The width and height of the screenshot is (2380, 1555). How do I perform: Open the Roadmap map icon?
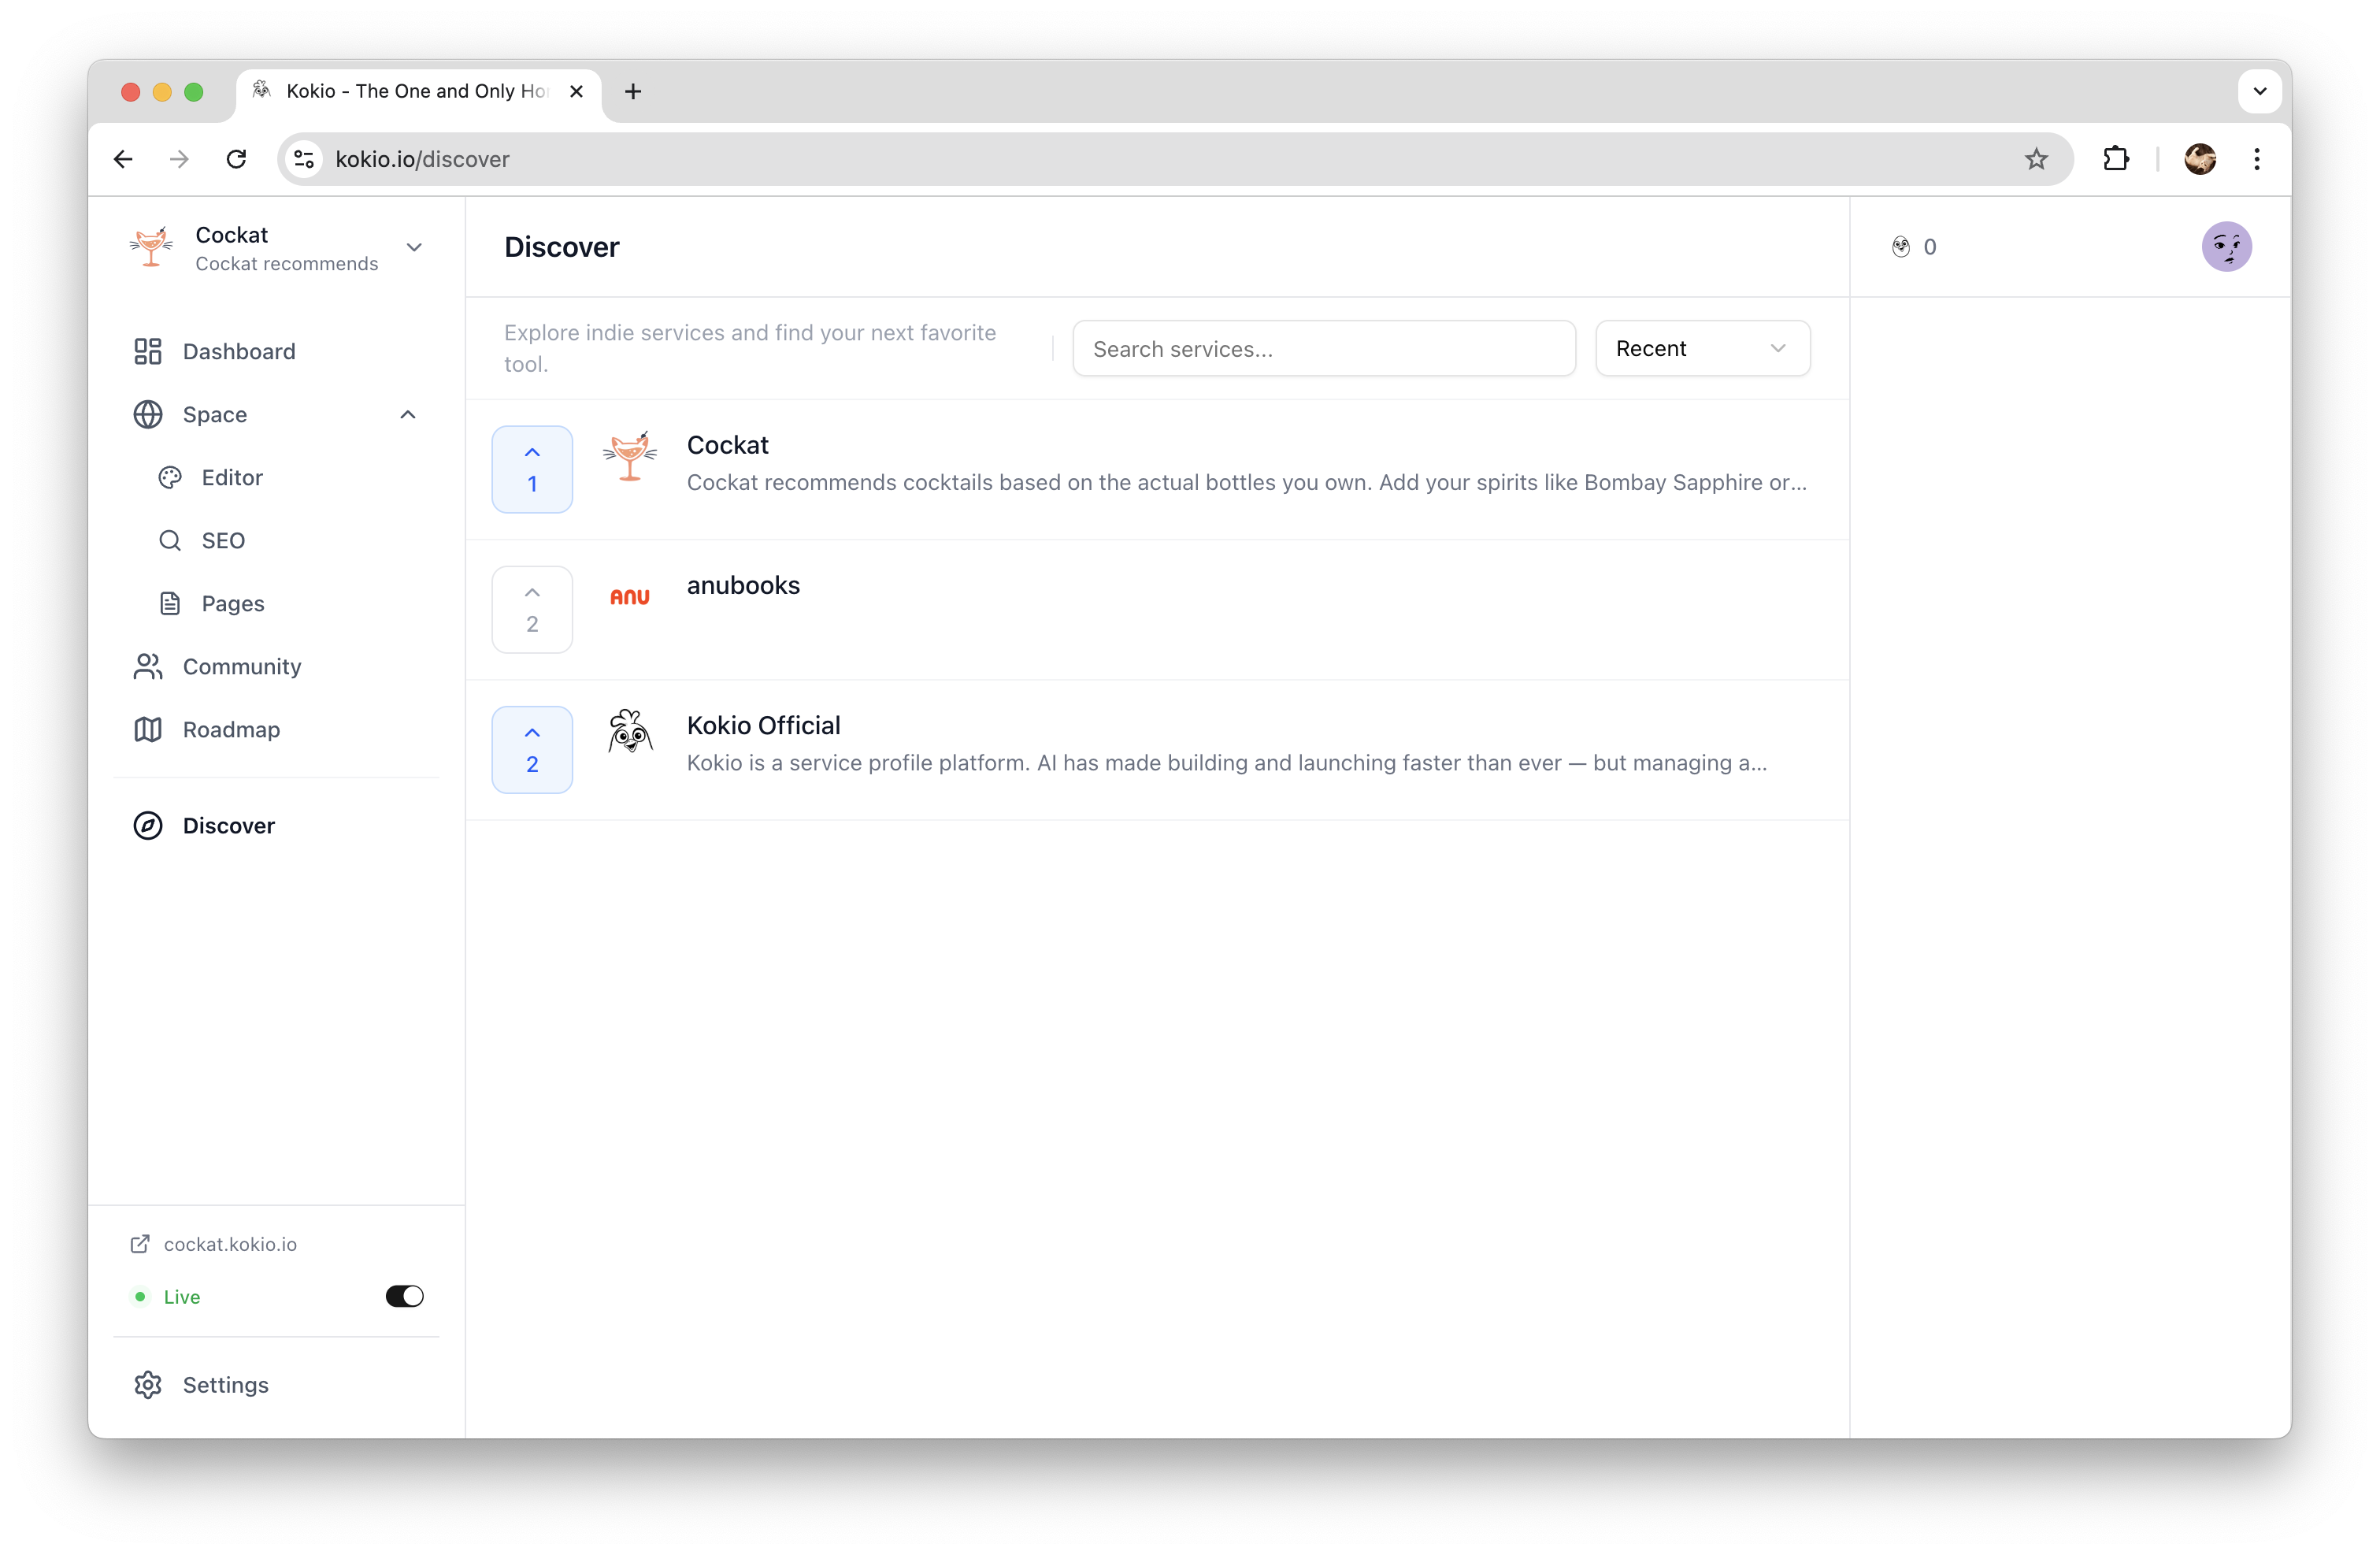pyautogui.click(x=148, y=729)
